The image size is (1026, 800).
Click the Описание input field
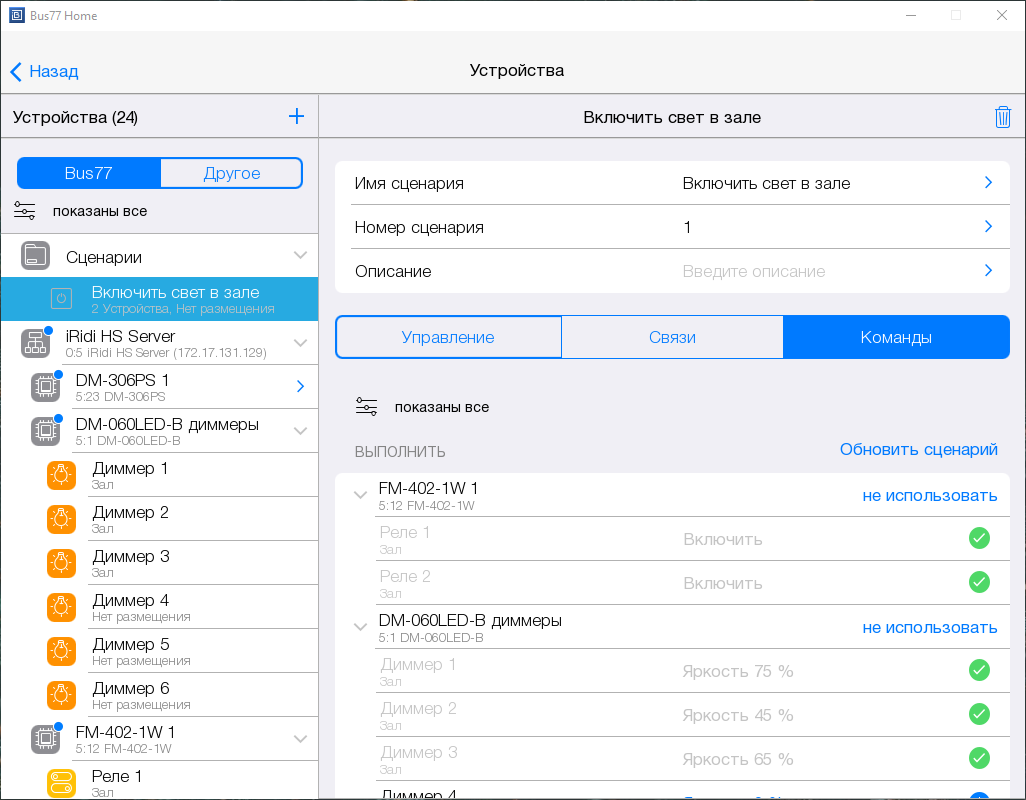pos(820,271)
